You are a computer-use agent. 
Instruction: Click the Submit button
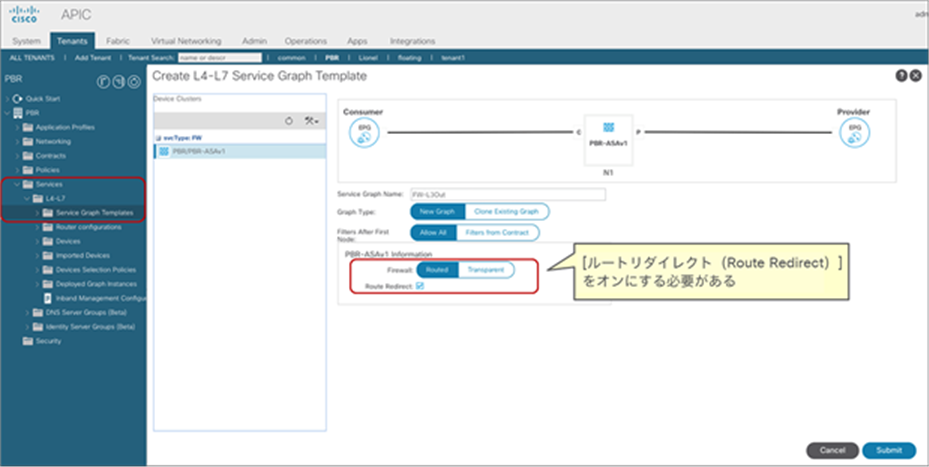click(889, 450)
